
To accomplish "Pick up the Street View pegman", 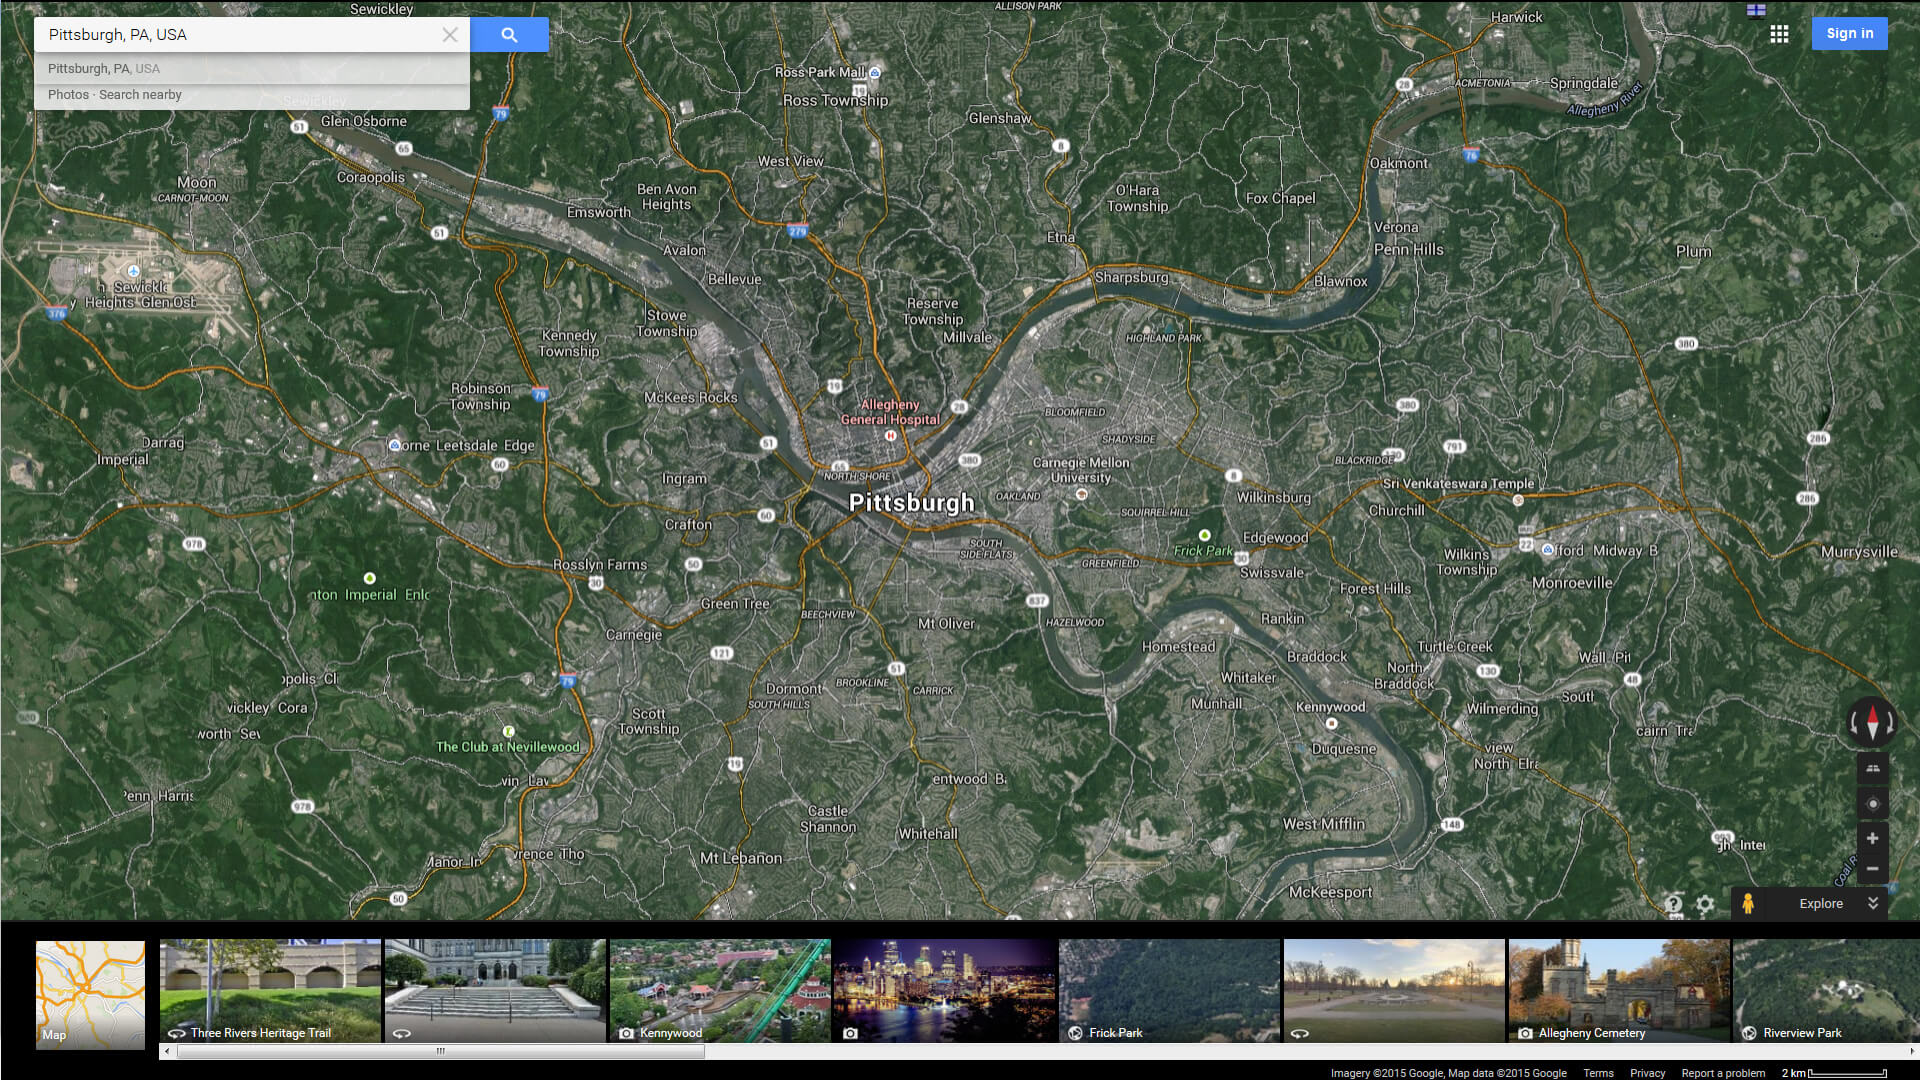I will [x=1747, y=903].
